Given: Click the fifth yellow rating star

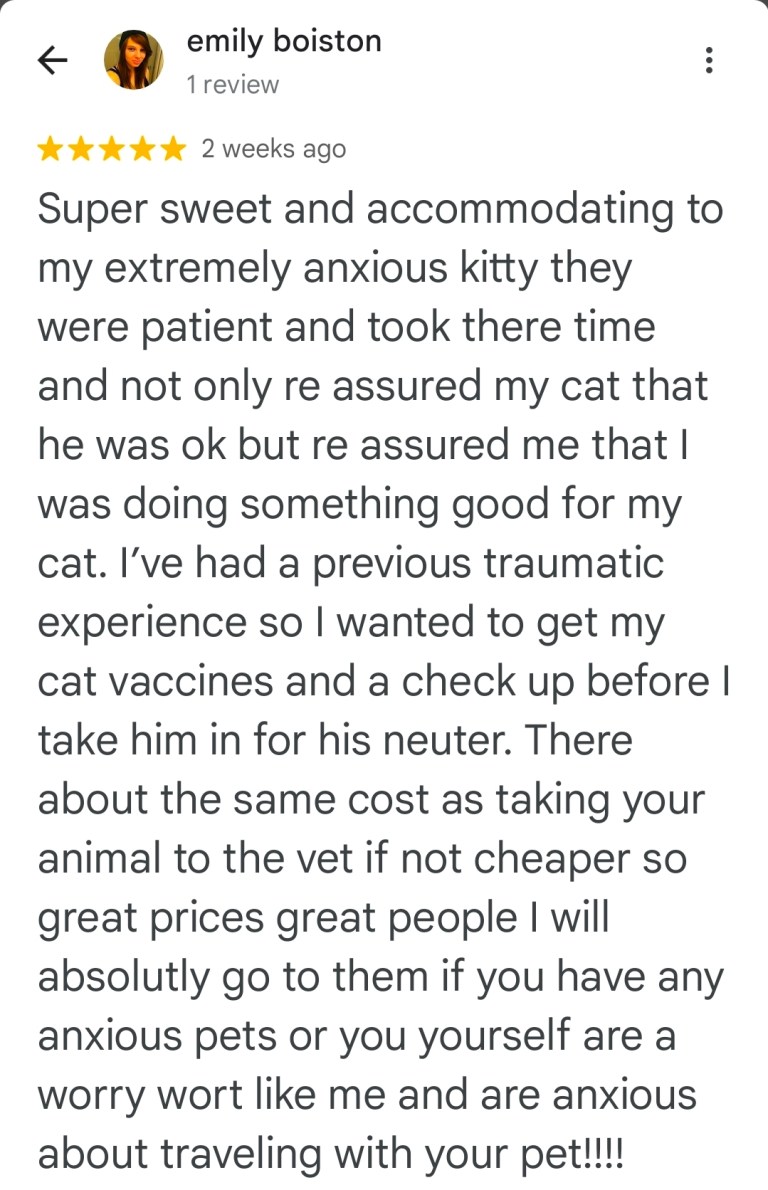Looking at the screenshot, I should (x=173, y=150).
